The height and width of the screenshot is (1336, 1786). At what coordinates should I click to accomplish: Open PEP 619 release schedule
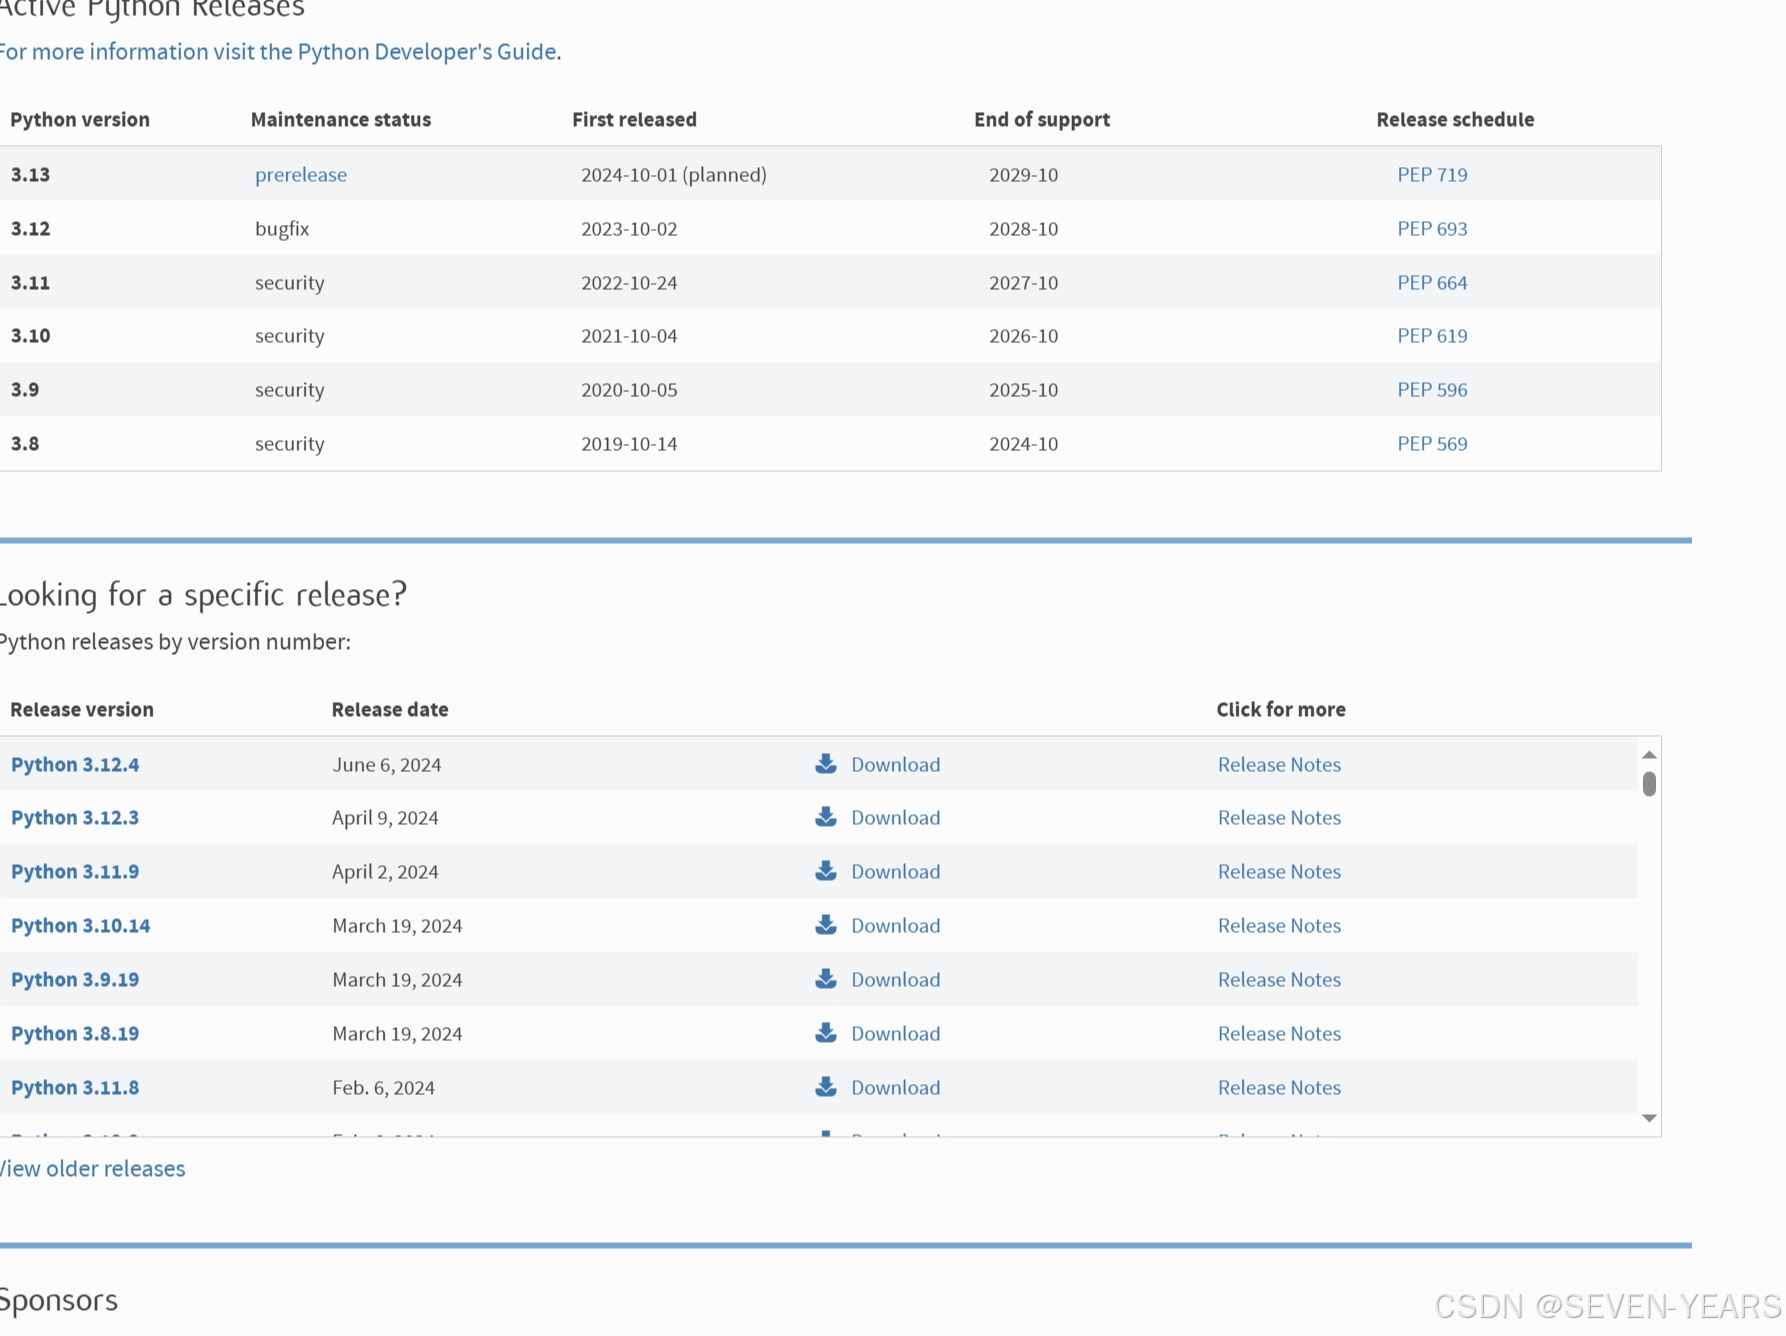click(x=1432, y=335)
